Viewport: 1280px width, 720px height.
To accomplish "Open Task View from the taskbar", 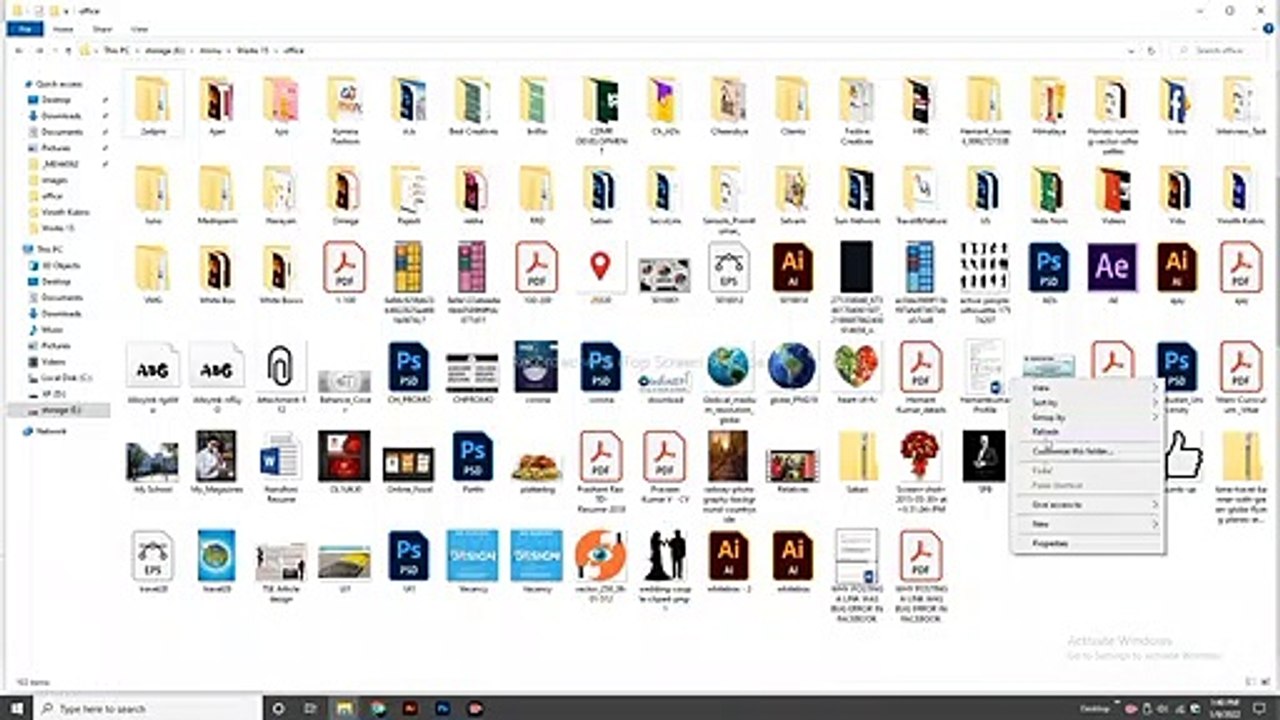I will point(311,708).
